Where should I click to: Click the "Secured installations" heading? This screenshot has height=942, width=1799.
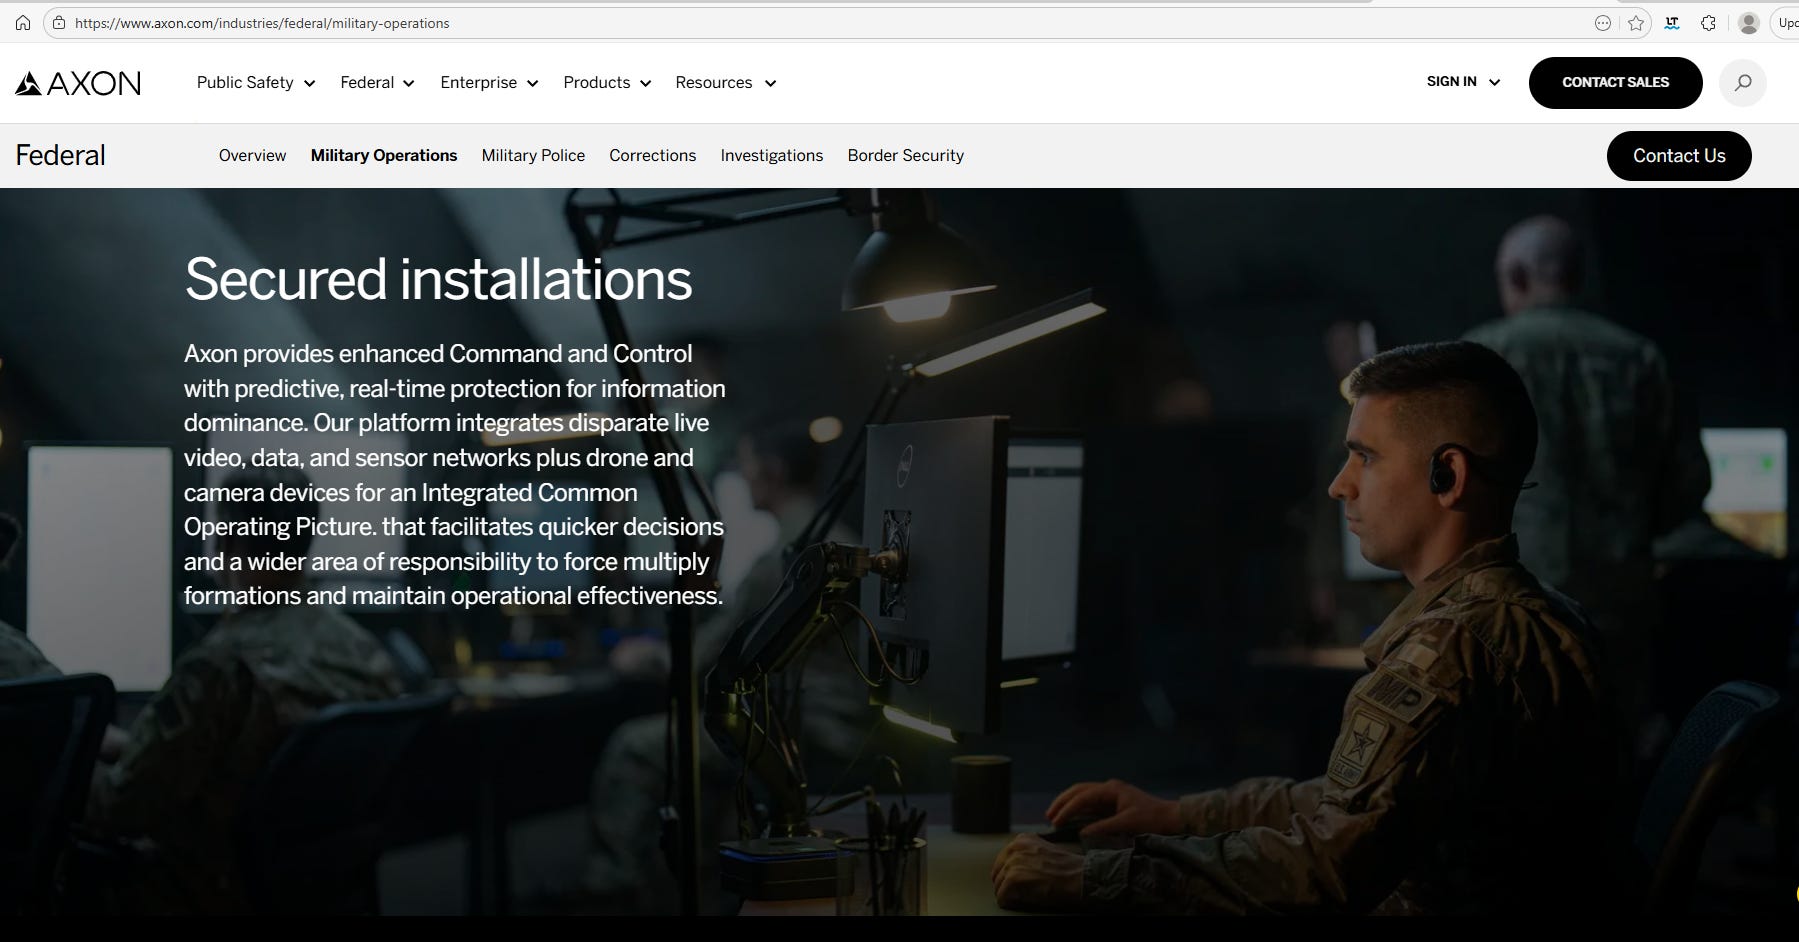438,279
